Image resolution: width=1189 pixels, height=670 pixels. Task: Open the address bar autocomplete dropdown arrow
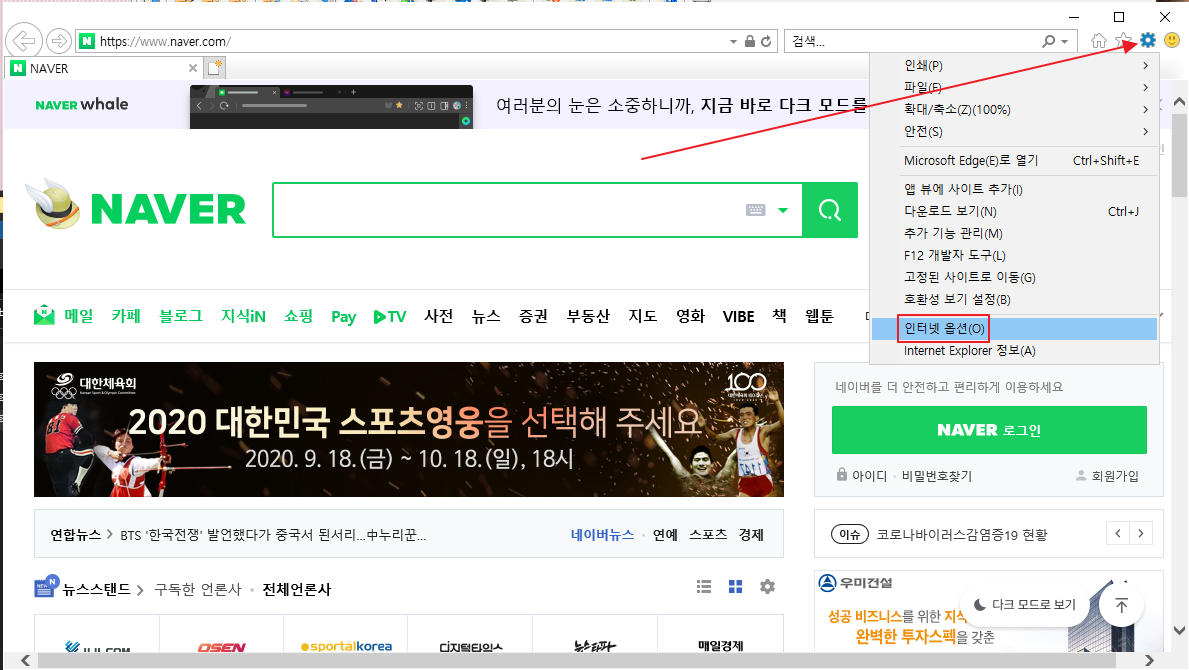733,42
